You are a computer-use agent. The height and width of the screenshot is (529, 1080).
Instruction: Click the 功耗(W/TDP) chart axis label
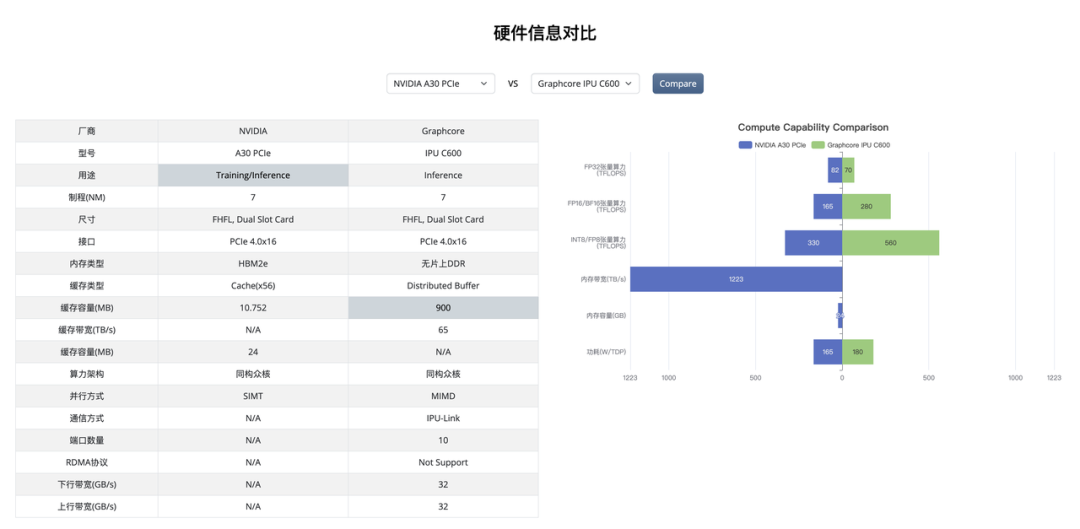(x=606, y=352)
